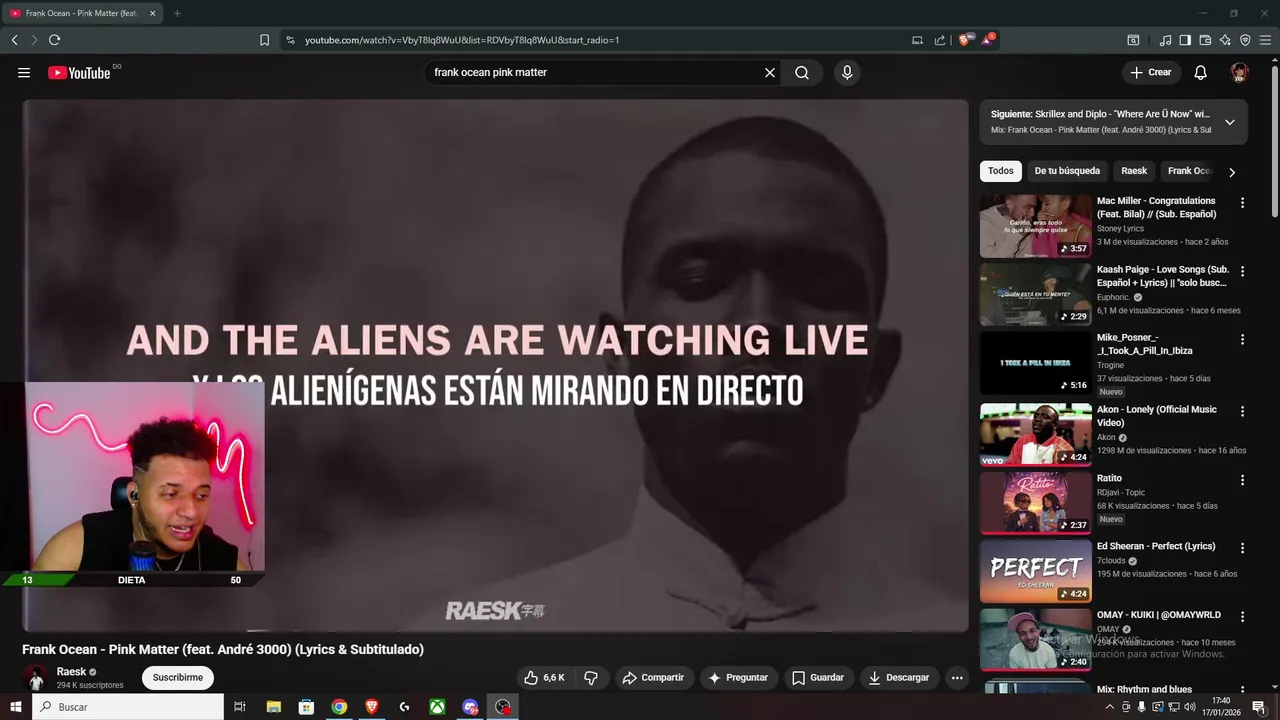Open Mike Posner Ibiza video thumbnail
This screenshot has width=1280, height=720.
[x=1036, y=363]
